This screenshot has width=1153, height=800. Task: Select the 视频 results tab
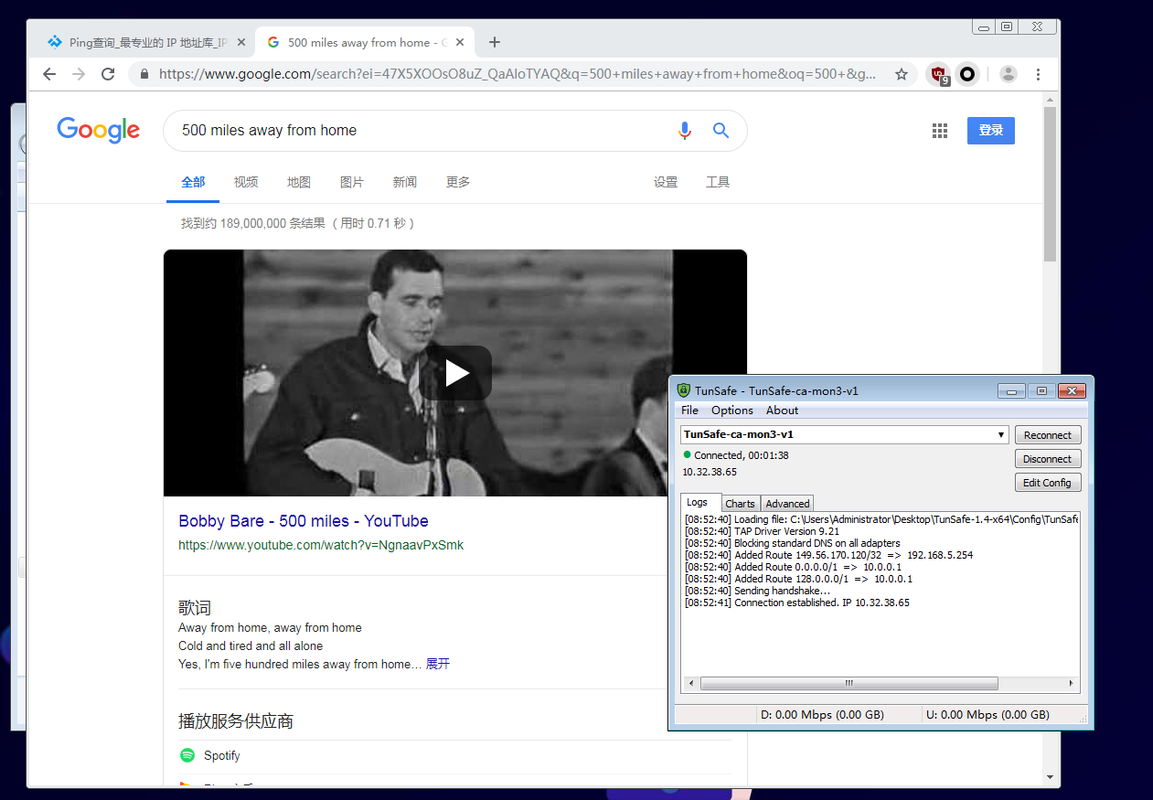click(x=246, y=182)
